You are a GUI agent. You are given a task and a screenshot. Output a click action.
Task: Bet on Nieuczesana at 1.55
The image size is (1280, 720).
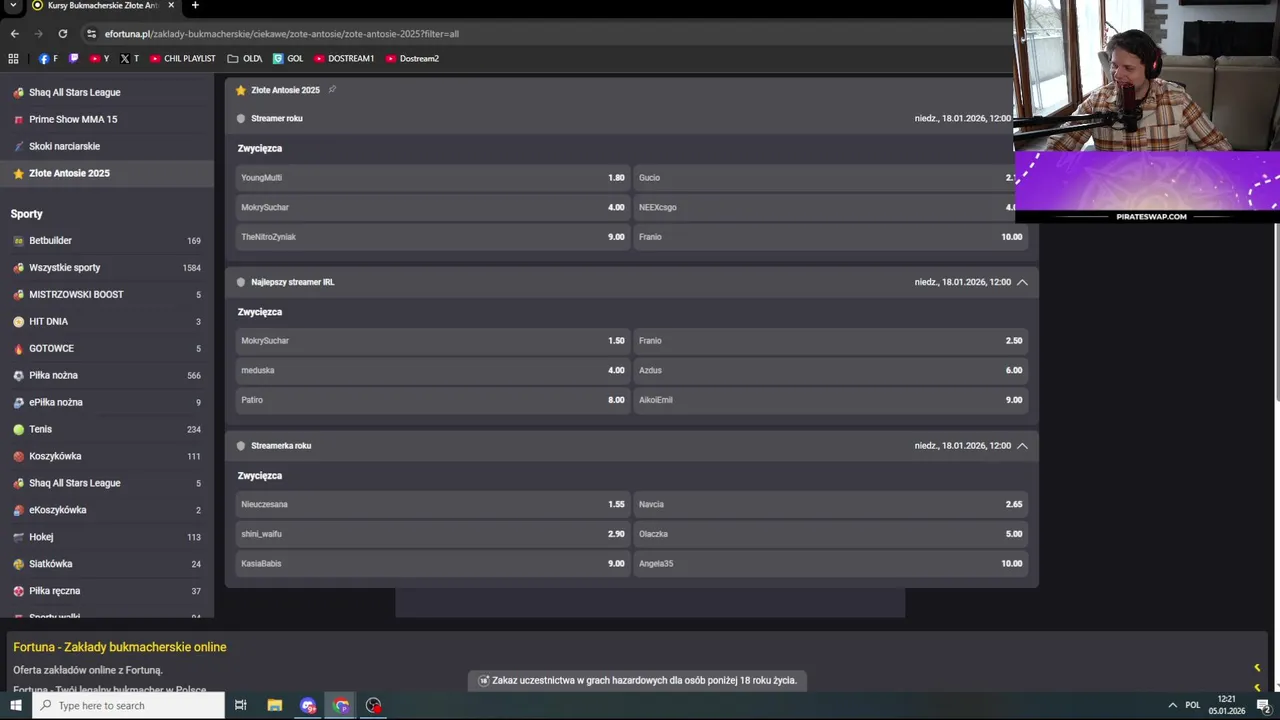pos(433,504)
